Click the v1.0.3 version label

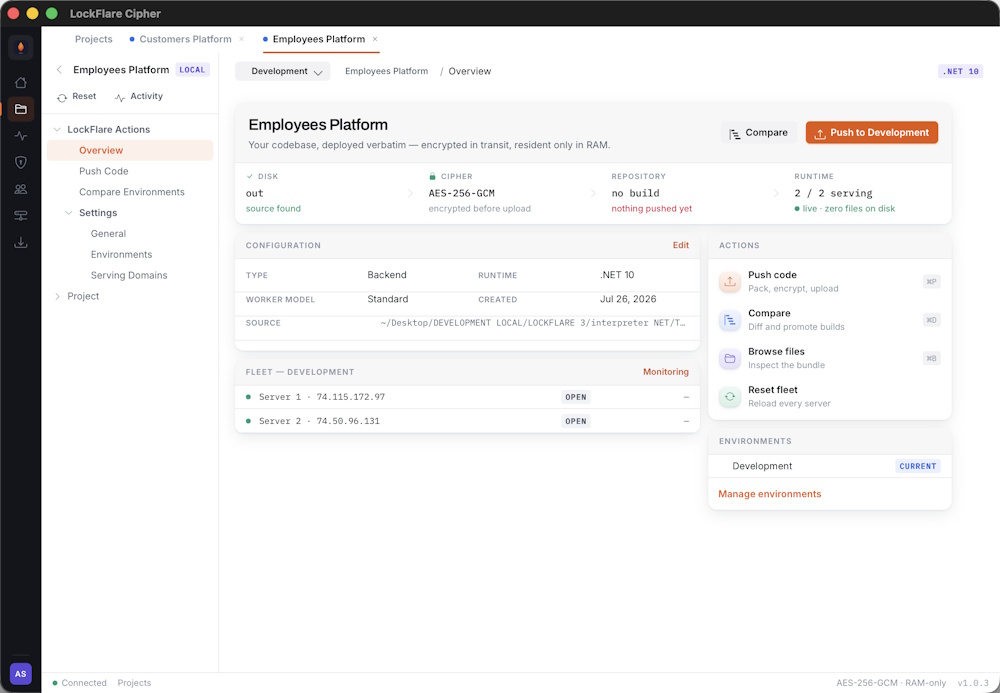[973, 683]
